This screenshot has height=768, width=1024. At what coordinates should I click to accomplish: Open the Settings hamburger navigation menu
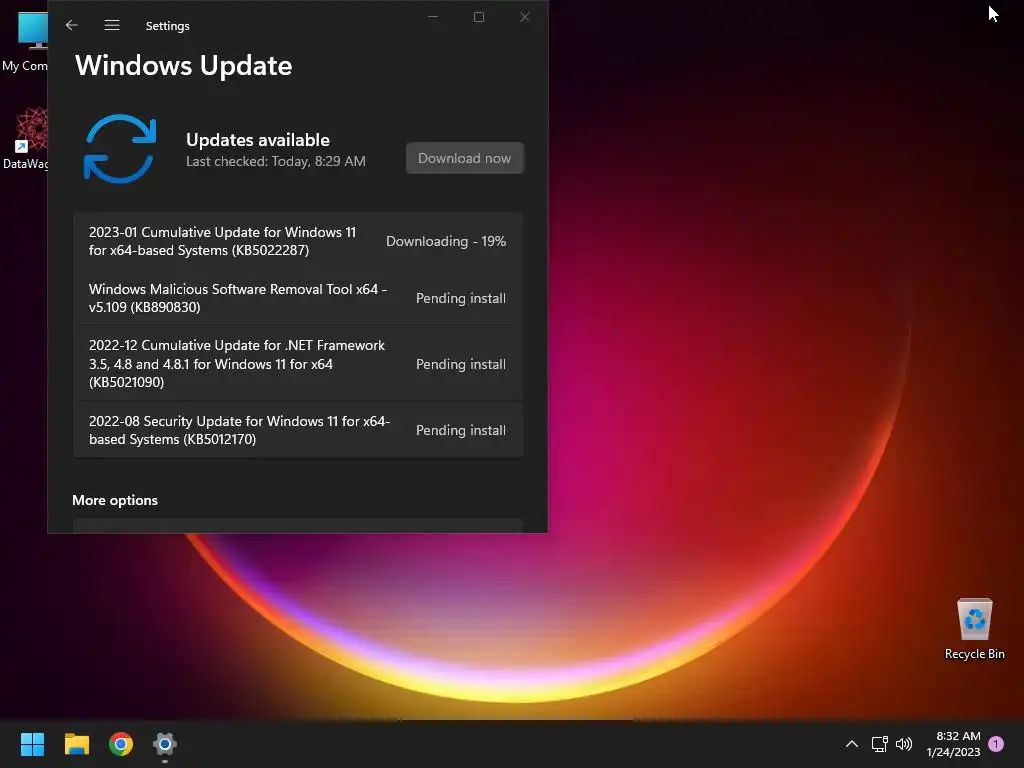point(112,25)
